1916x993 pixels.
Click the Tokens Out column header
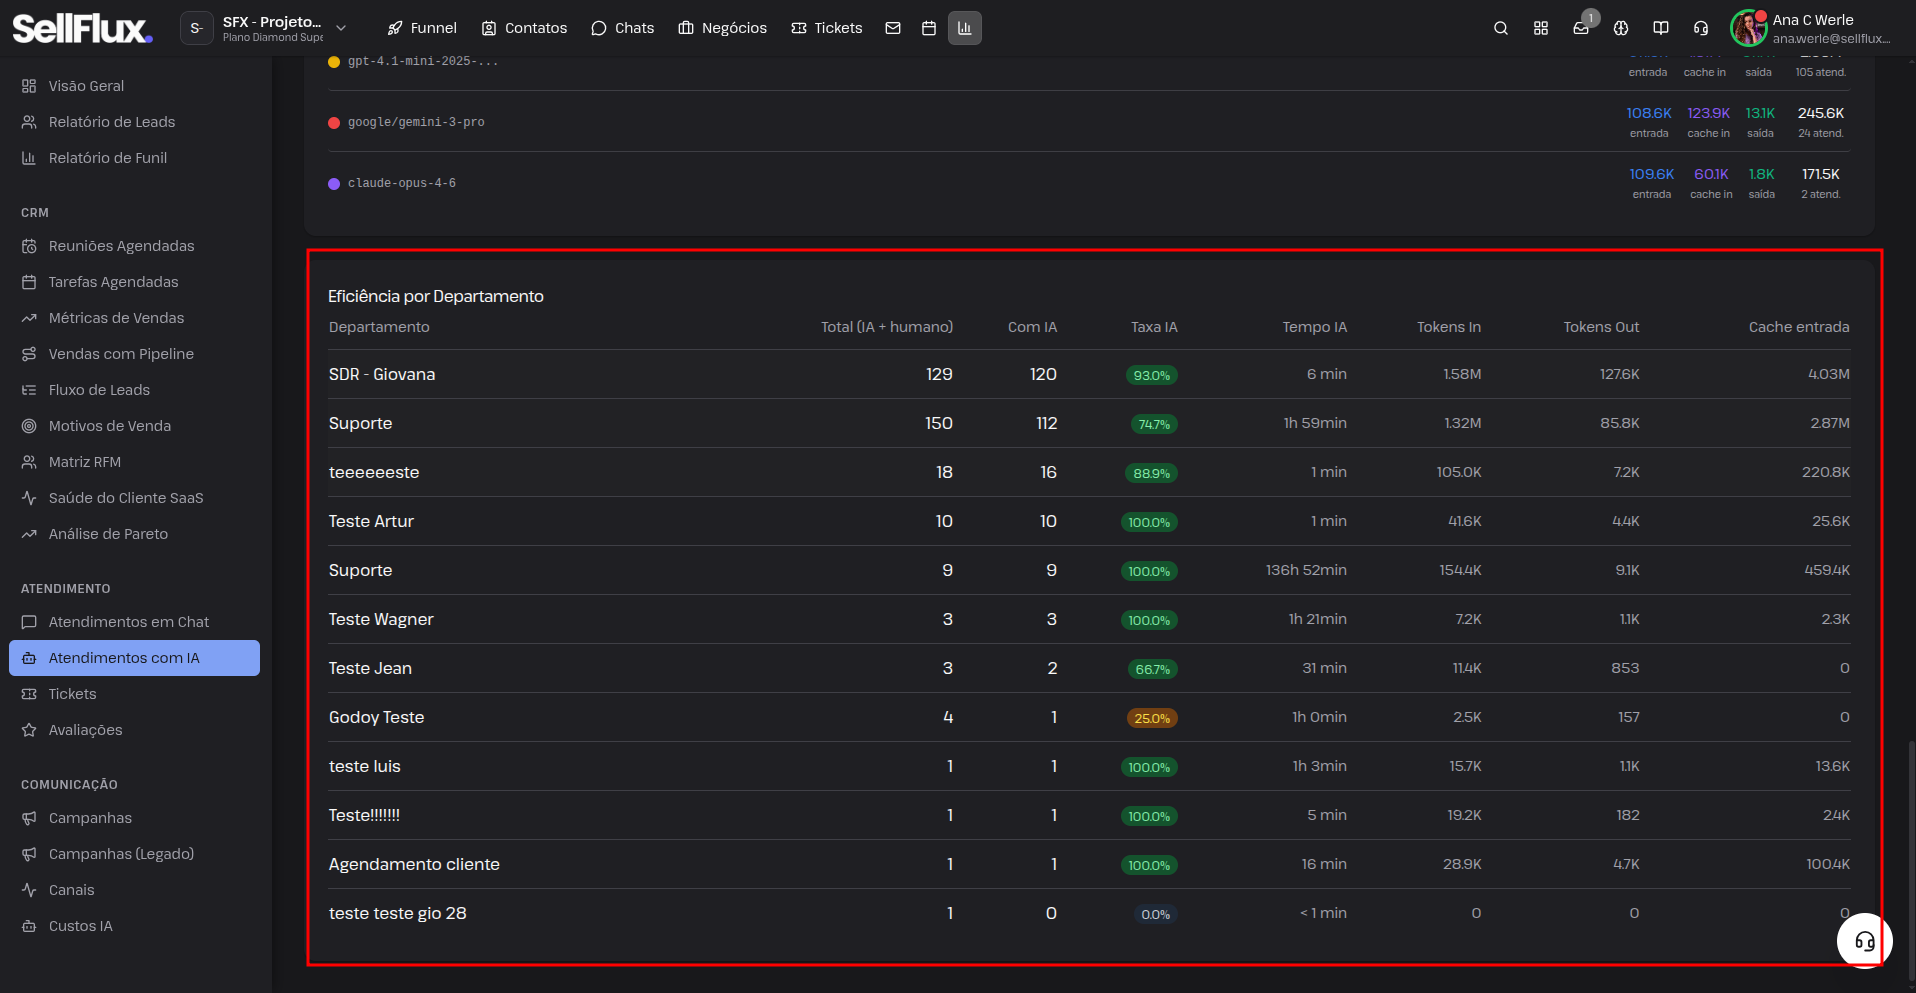click(x=1601, y=327)
